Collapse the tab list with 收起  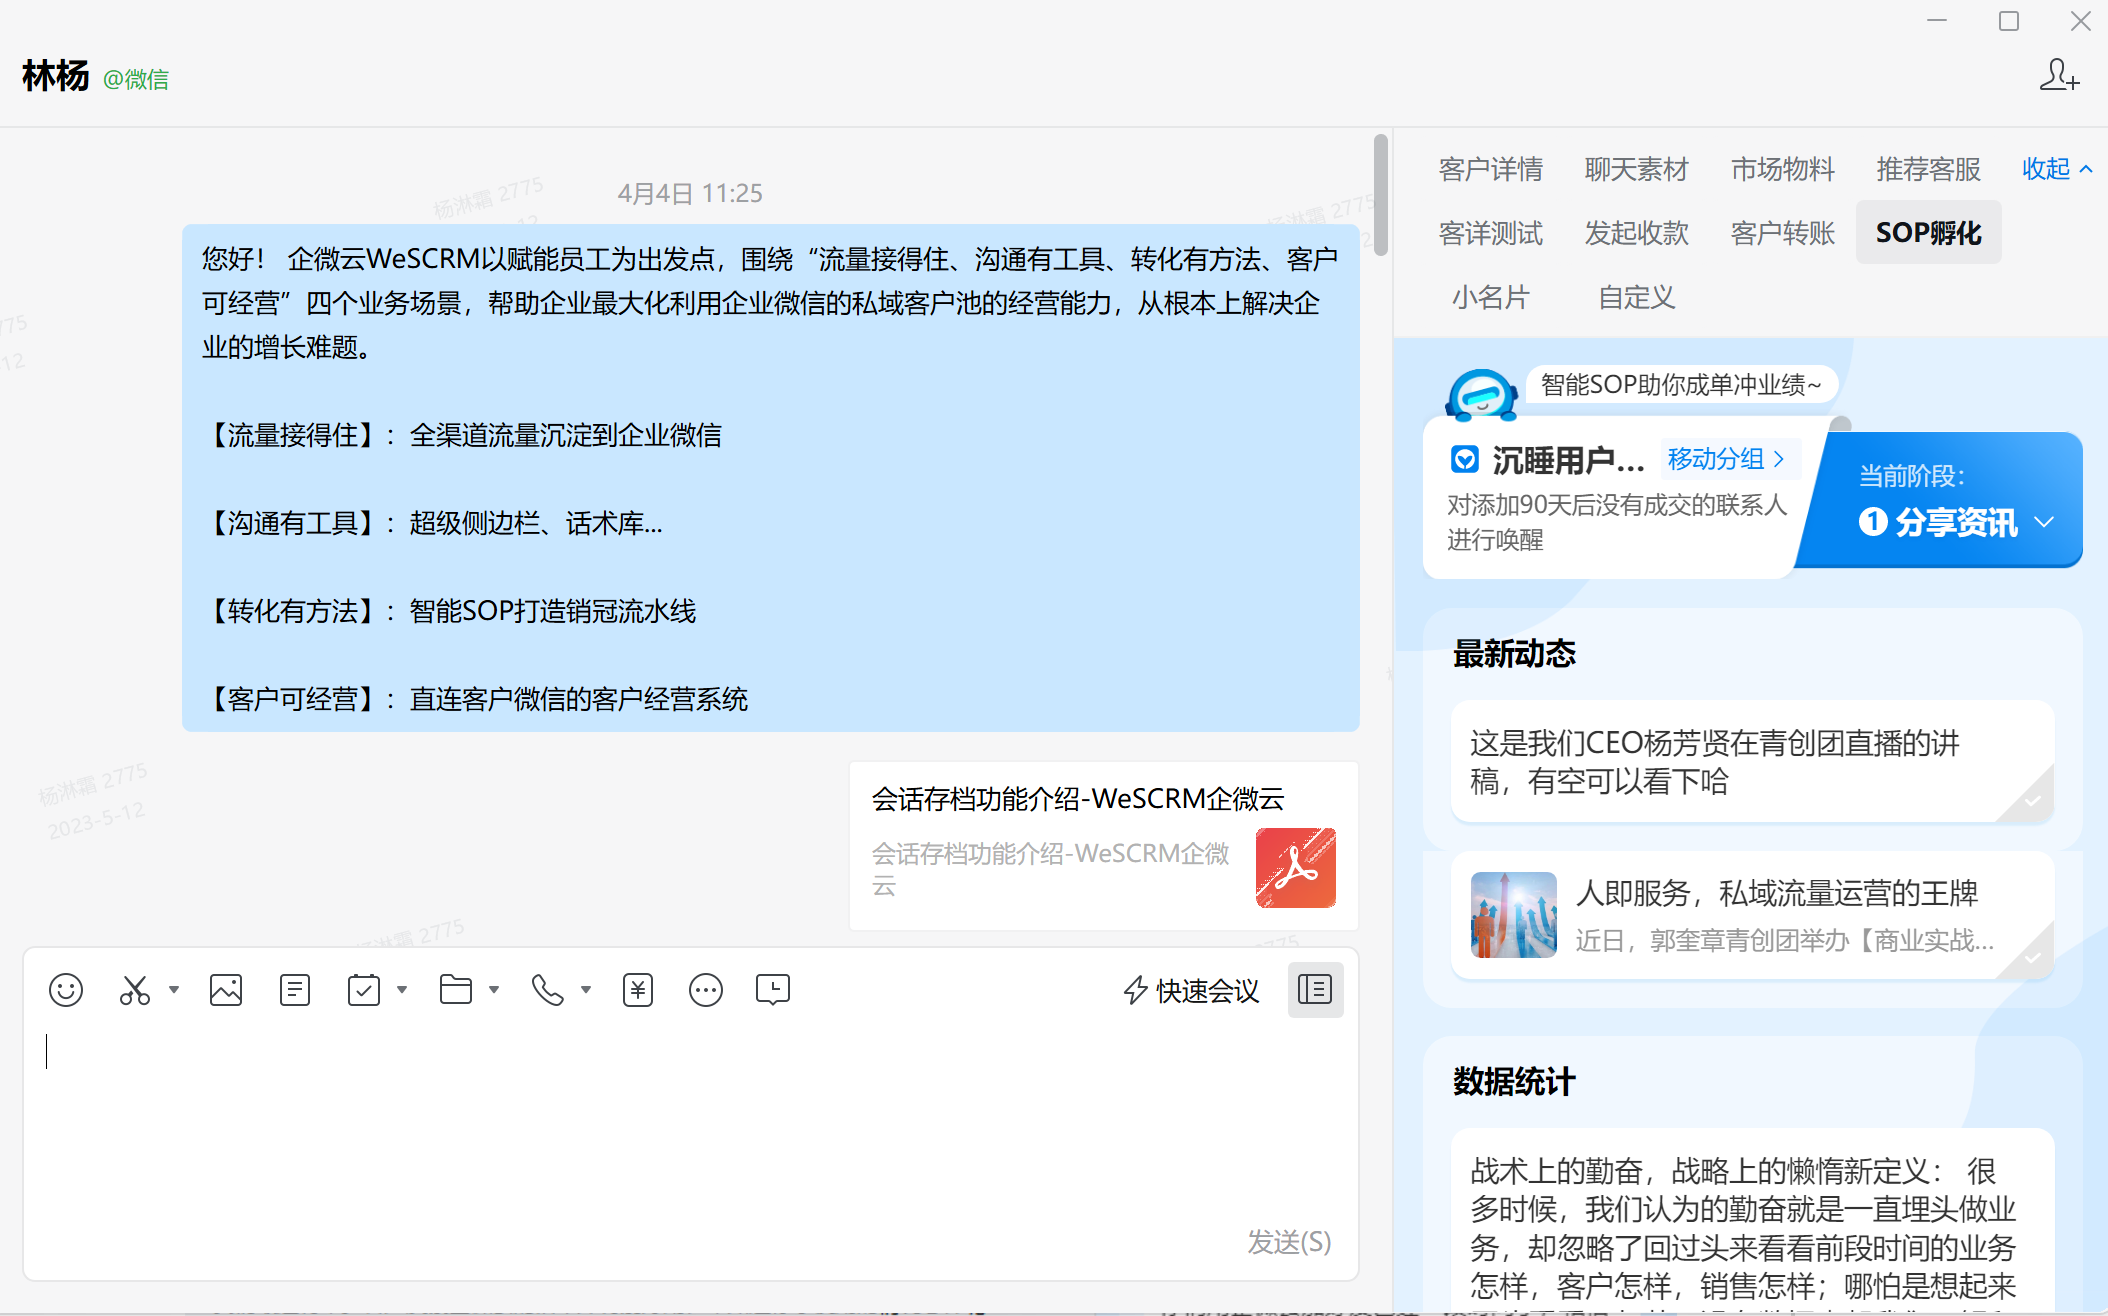pyautogui.click(x=2057, y=169)
